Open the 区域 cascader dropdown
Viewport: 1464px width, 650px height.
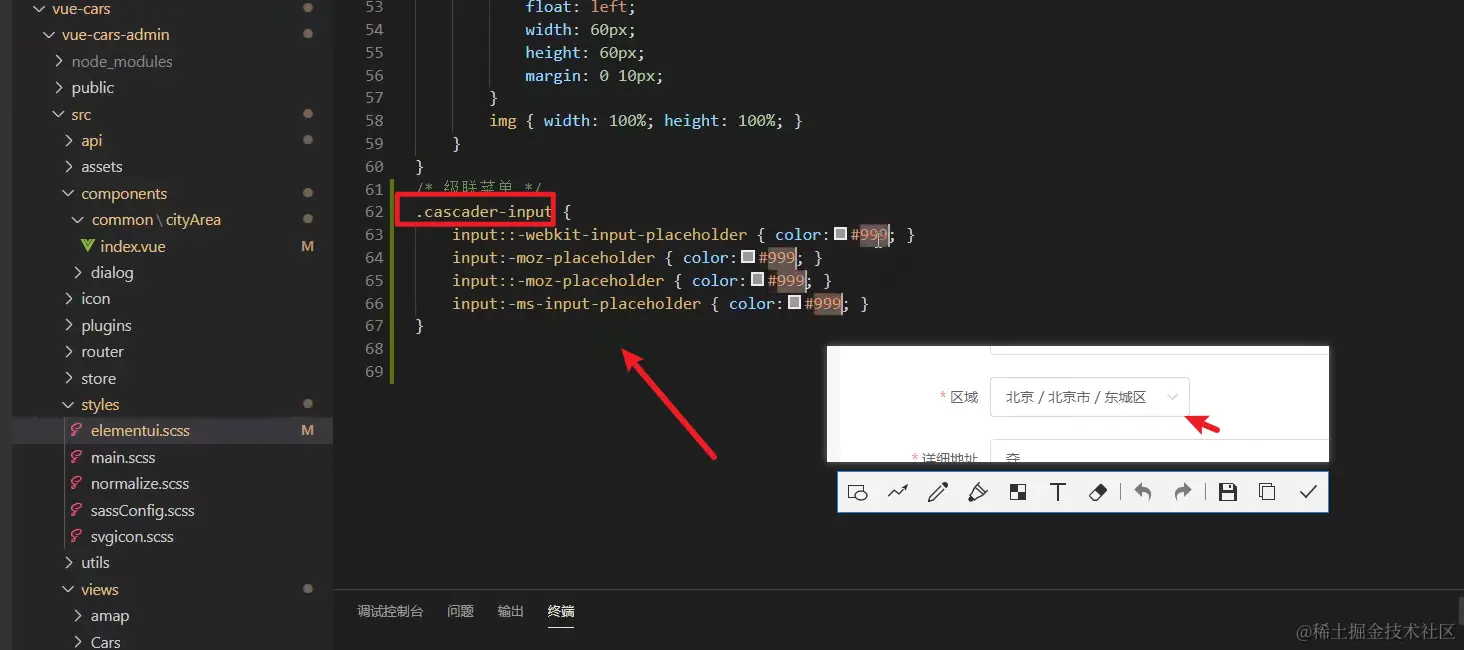point(1090,397)
